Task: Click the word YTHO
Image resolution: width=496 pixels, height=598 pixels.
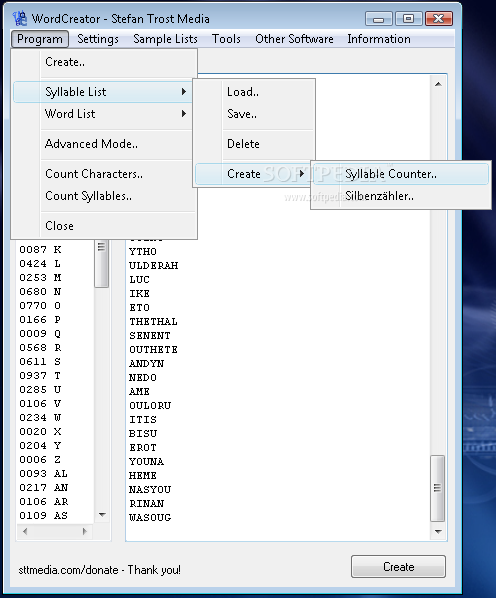Action: coord(143,251)
